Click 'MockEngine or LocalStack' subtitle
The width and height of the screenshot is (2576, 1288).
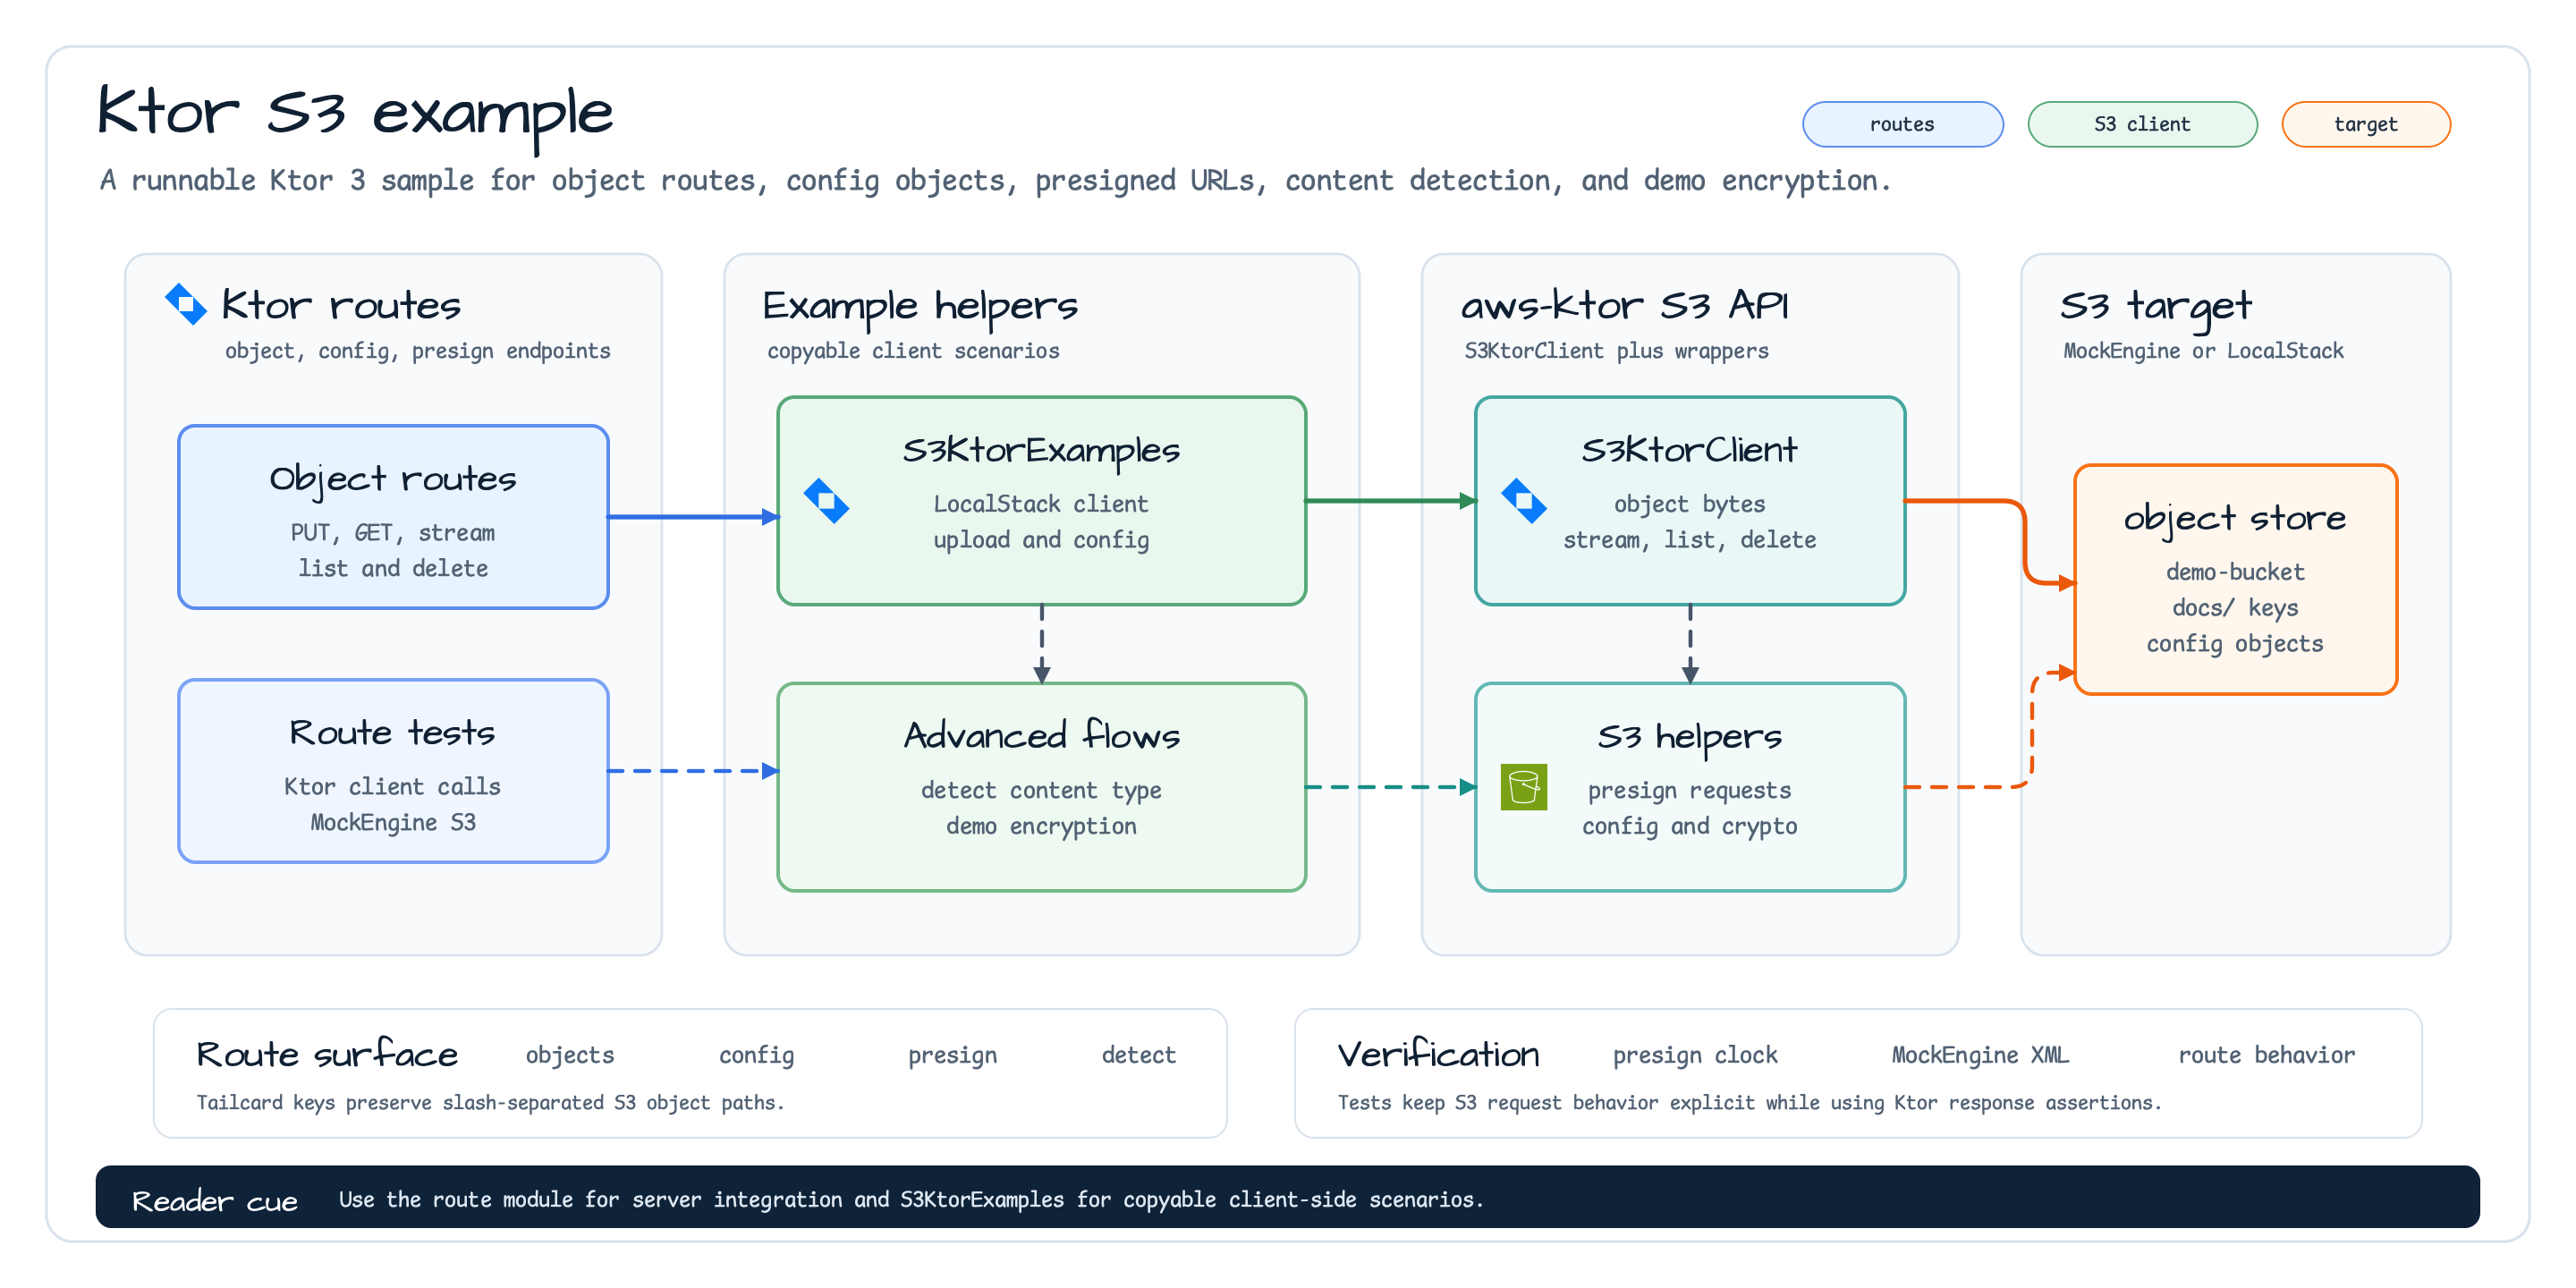pyautogui.click(x=2203, y=351)
